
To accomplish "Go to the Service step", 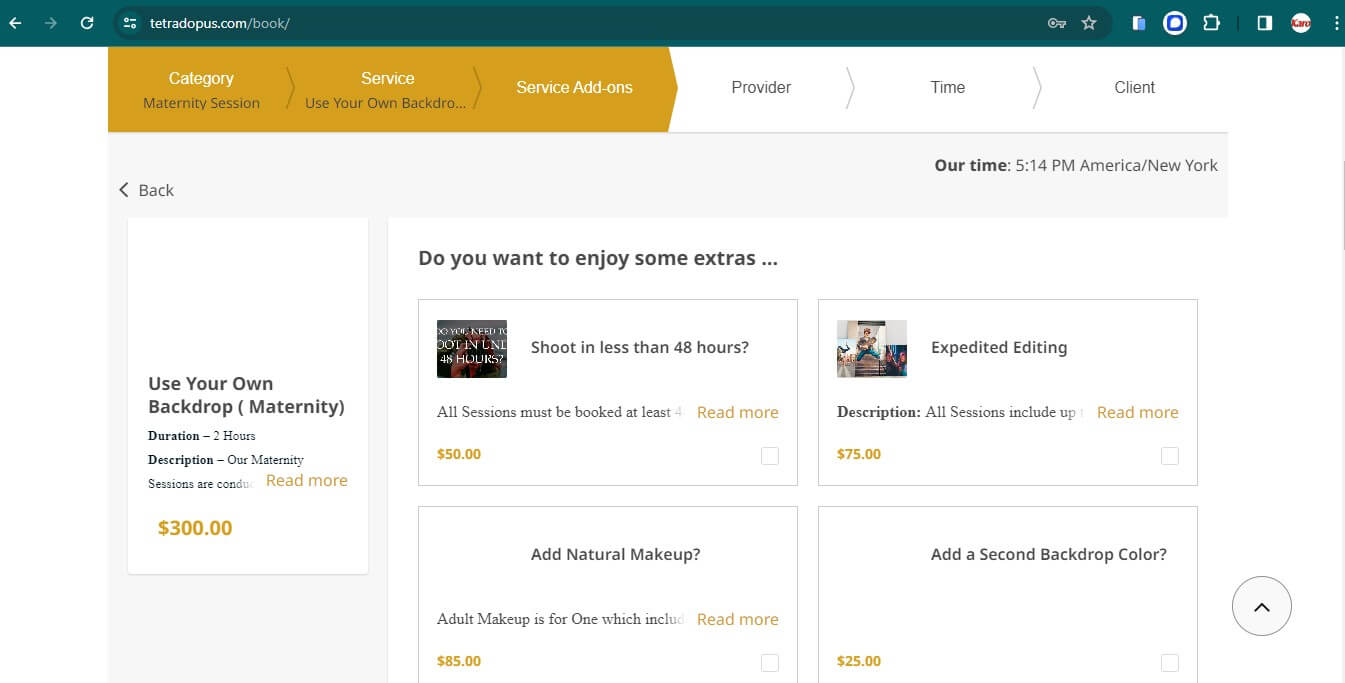I will point(387,88).
